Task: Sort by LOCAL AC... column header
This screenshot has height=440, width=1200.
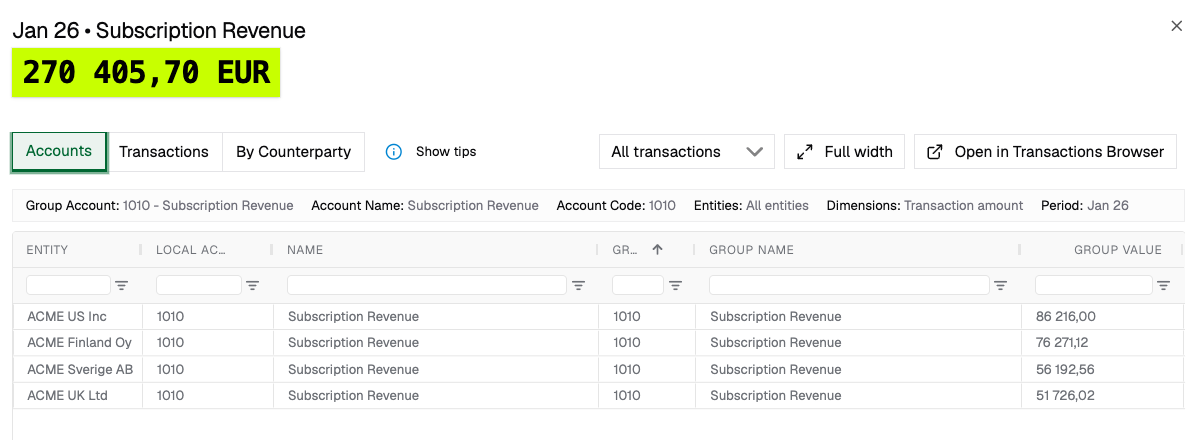Action: point(191,250)
